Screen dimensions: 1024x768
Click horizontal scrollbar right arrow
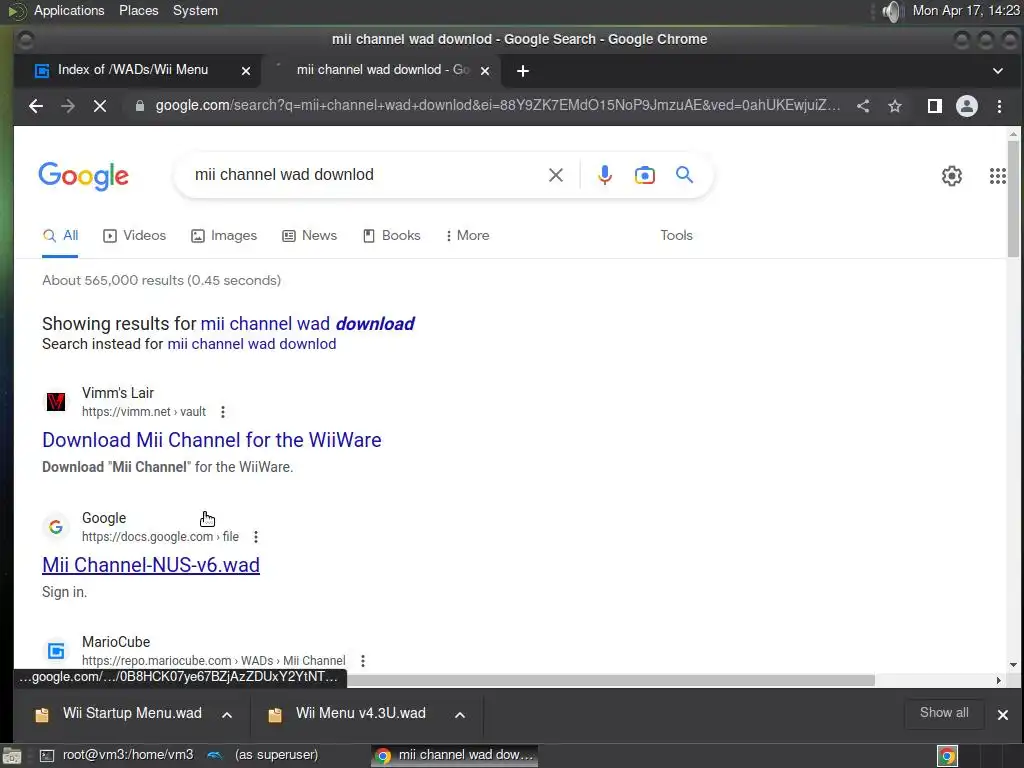pyautogui.click(x=999, y=680)
